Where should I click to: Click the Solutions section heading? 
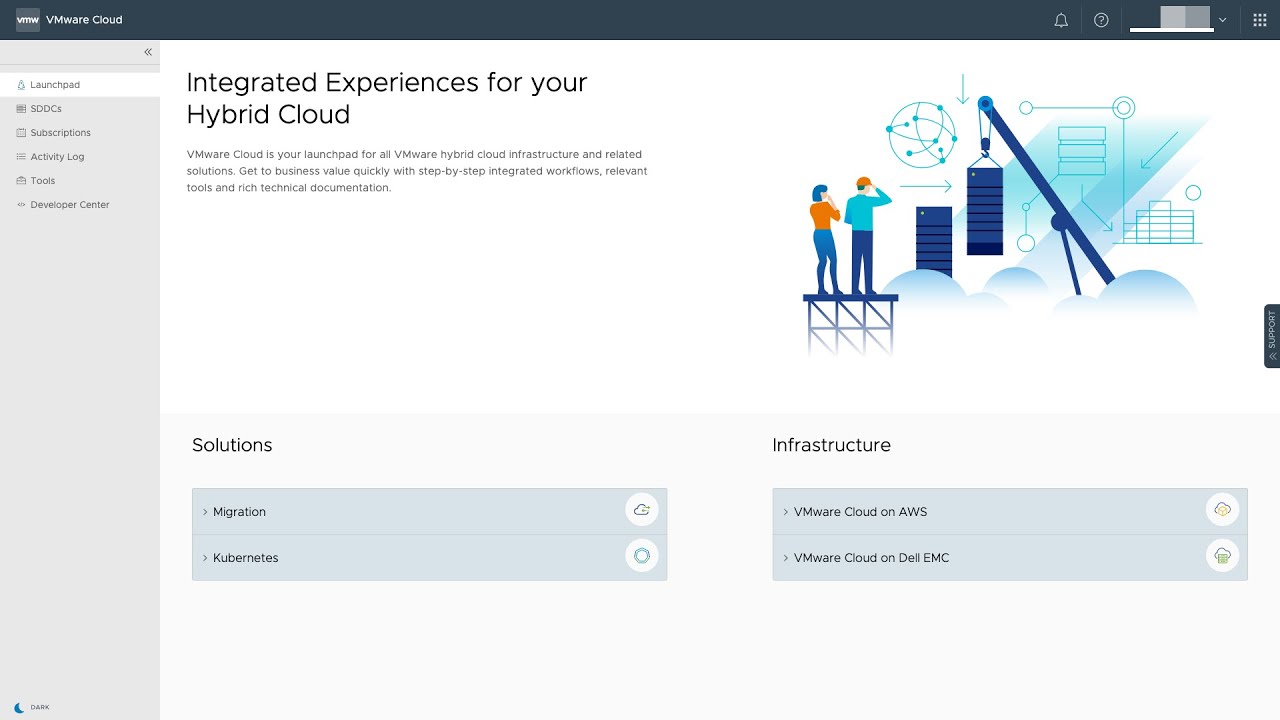(232, 445)
